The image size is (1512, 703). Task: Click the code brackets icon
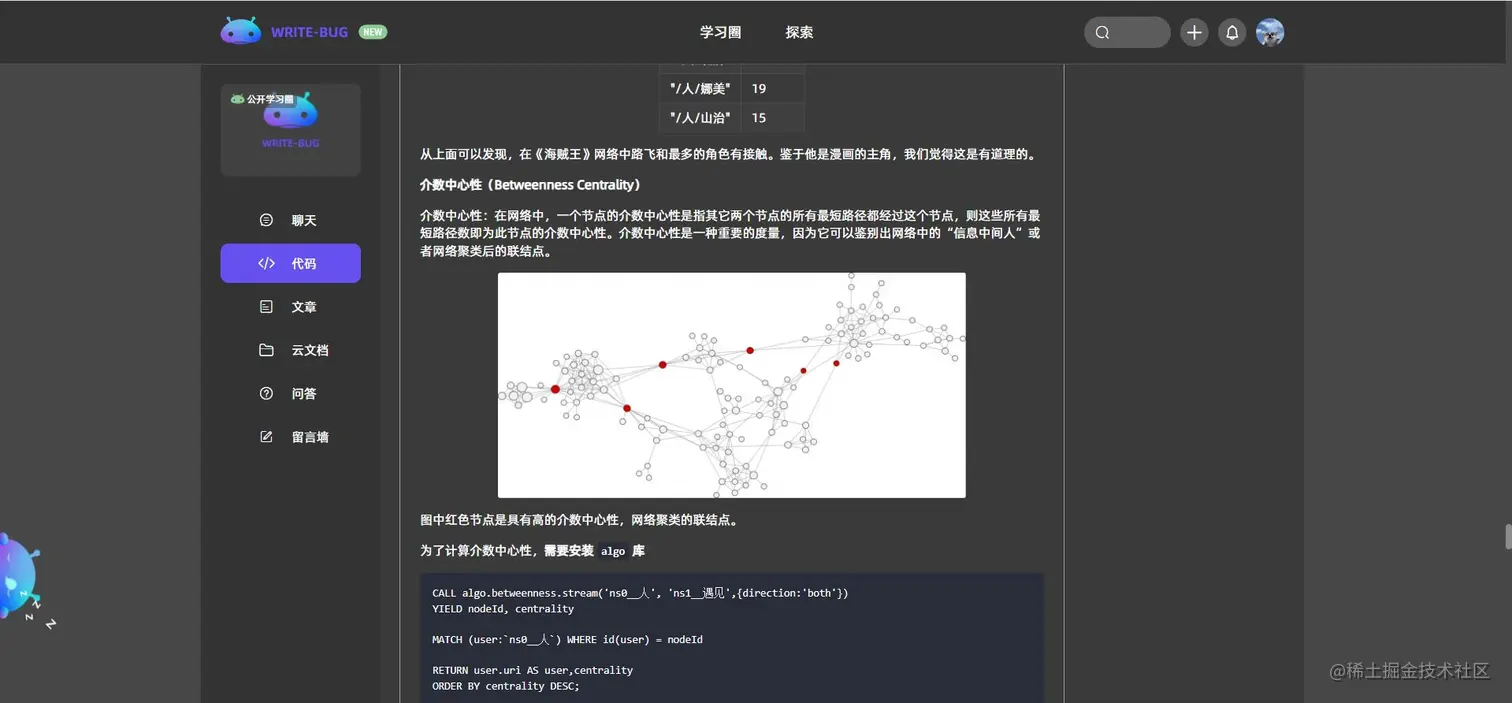[x=266, y=263]
